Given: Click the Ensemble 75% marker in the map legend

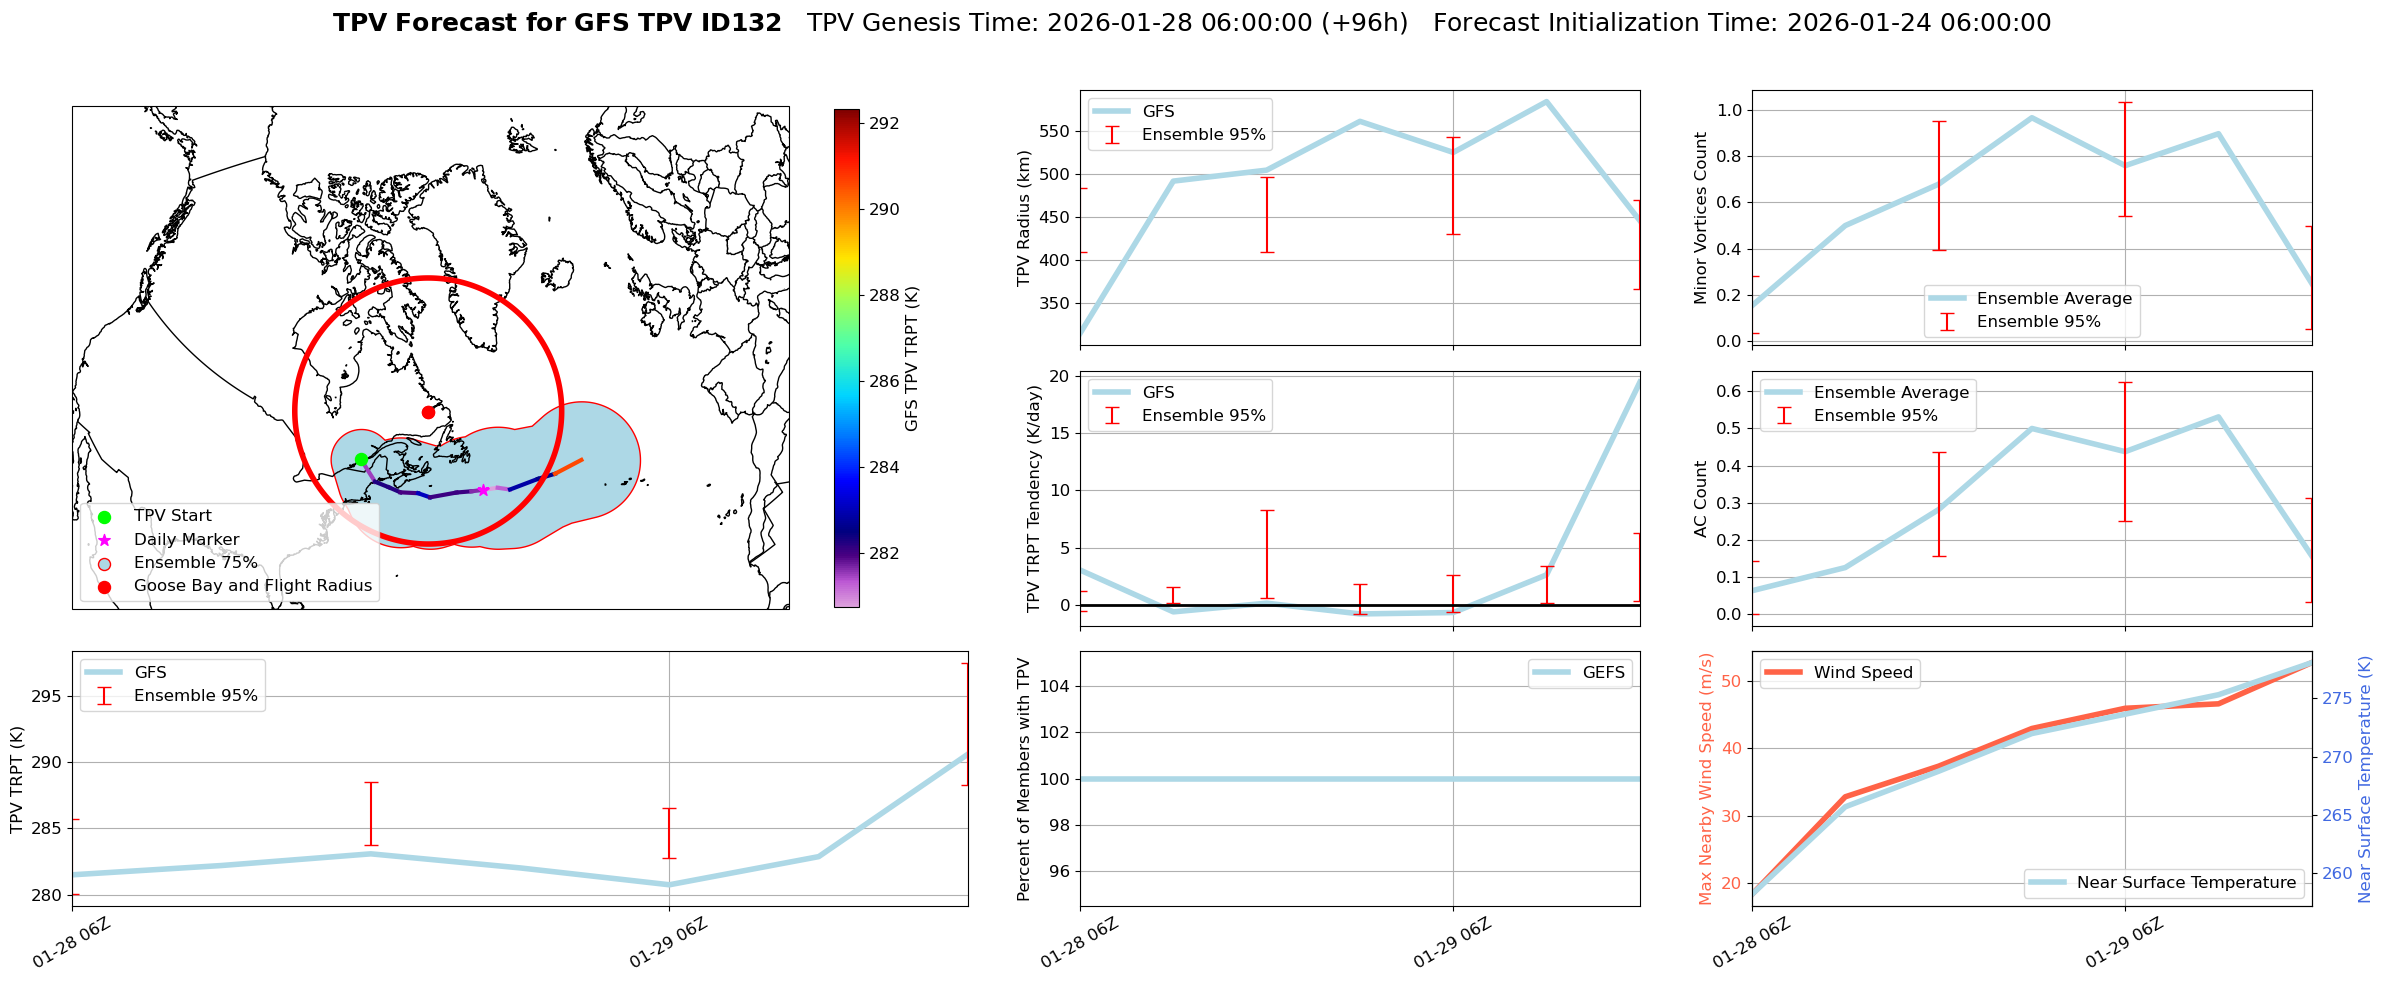Looking at the screenshot, I should point(104,563).
